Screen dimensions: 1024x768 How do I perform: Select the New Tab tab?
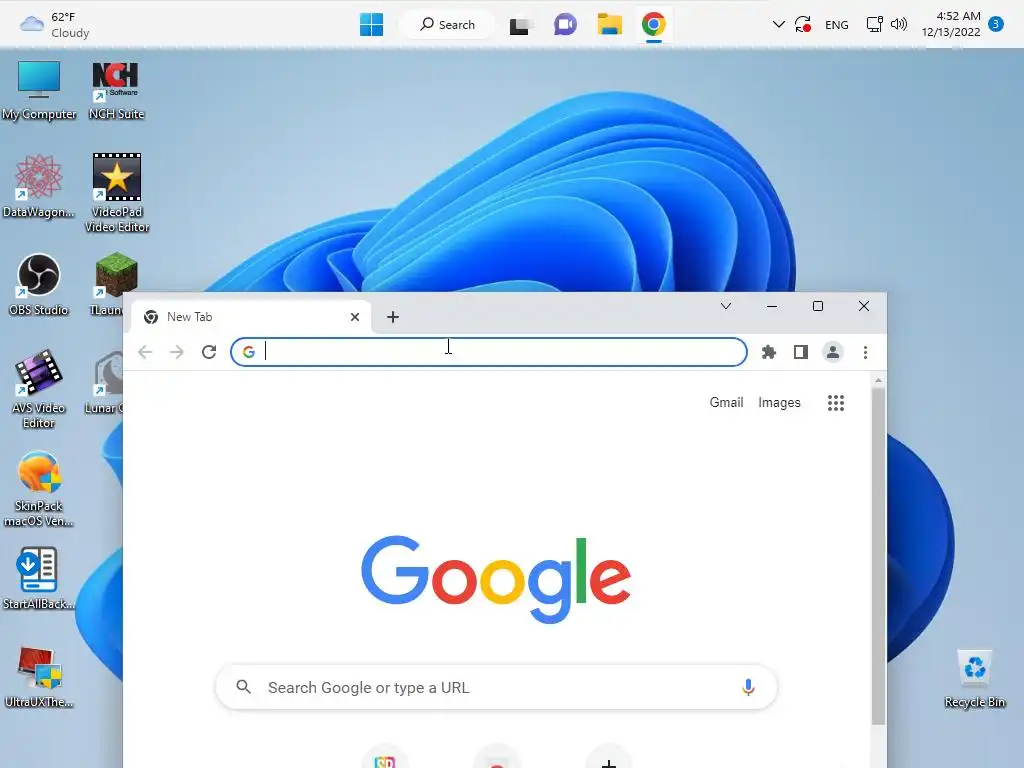click(251, 317)
